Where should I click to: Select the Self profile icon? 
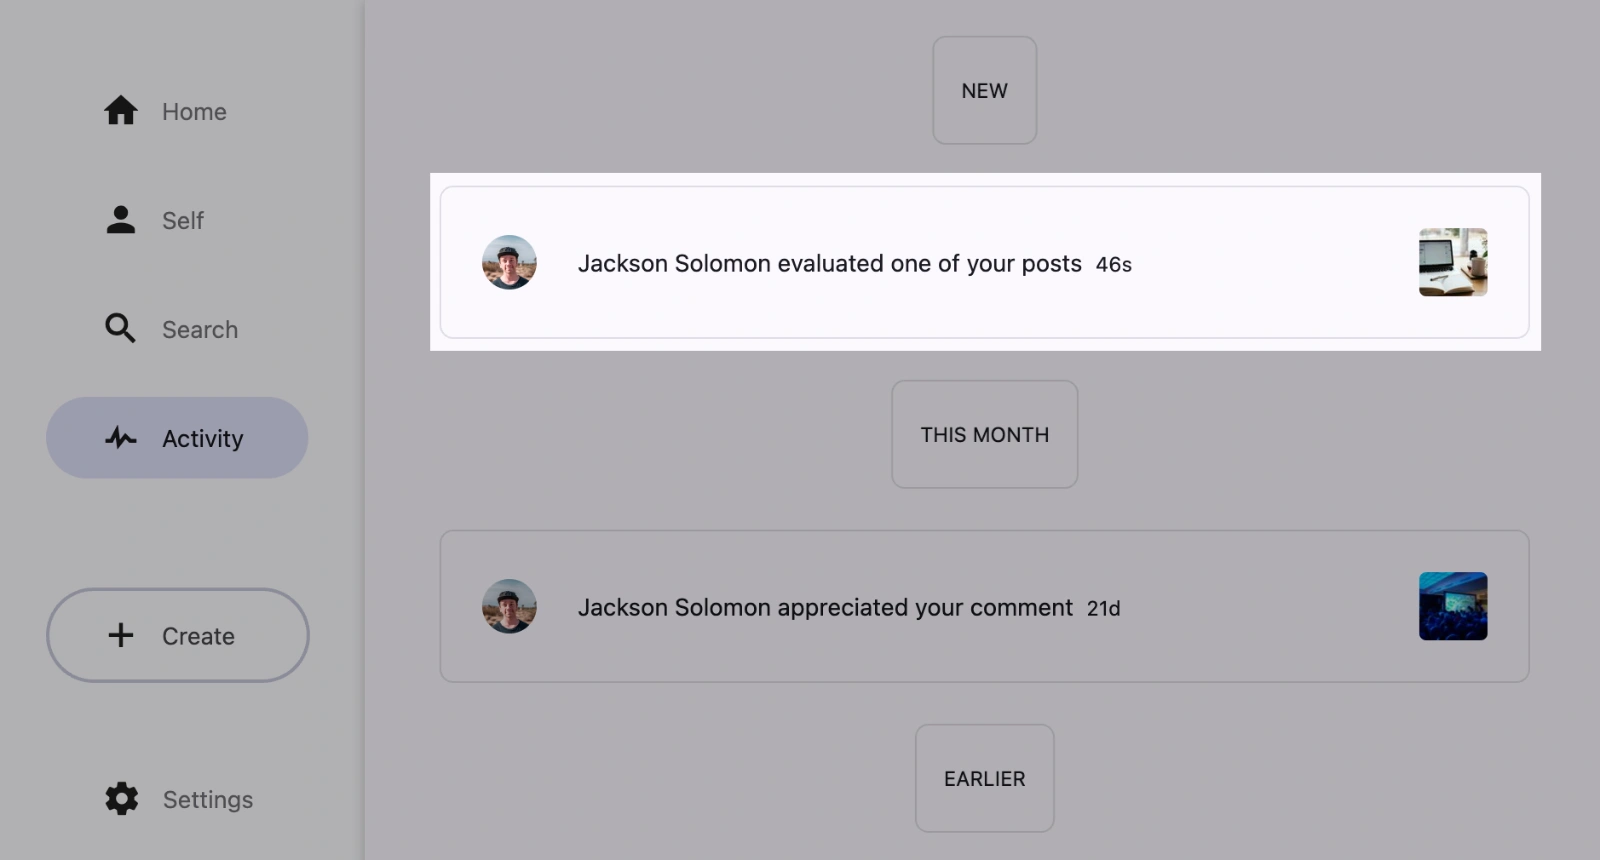click(x=120, y=220)
